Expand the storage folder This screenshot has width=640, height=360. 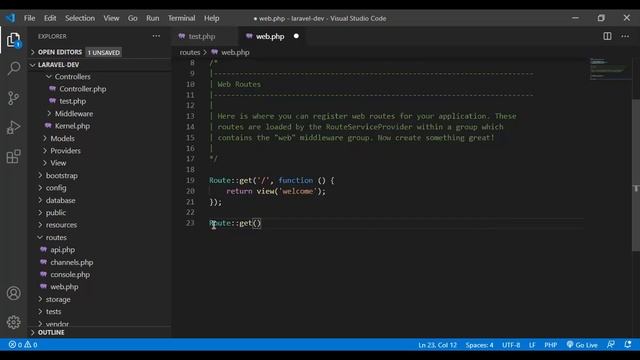[x=58, y=299]
